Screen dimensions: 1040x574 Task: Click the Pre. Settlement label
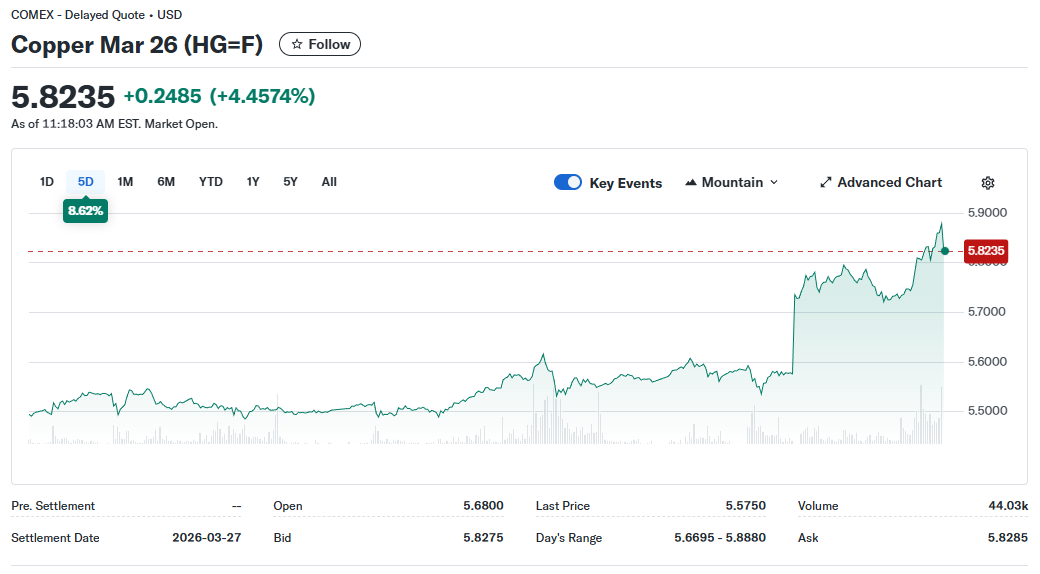pyautogui.click(x=53, y=506)
